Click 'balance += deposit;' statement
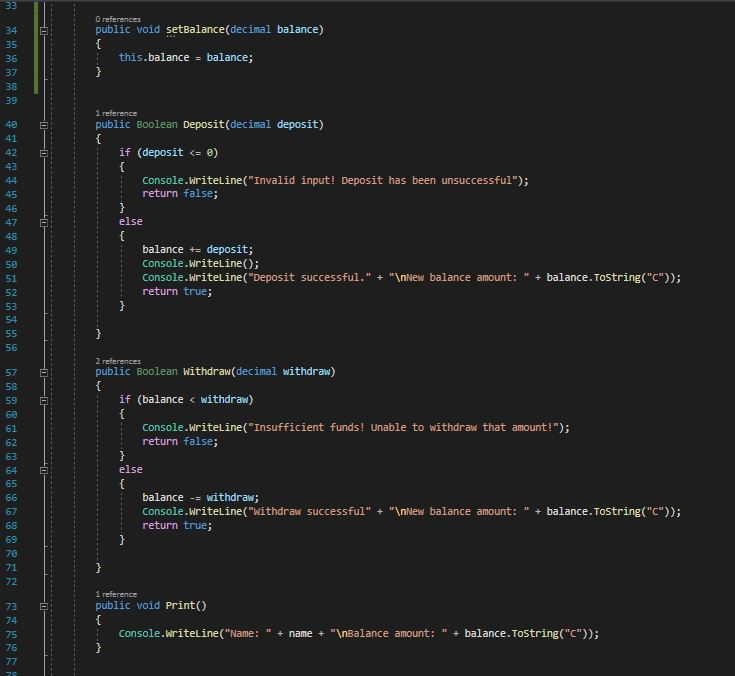 197,249
